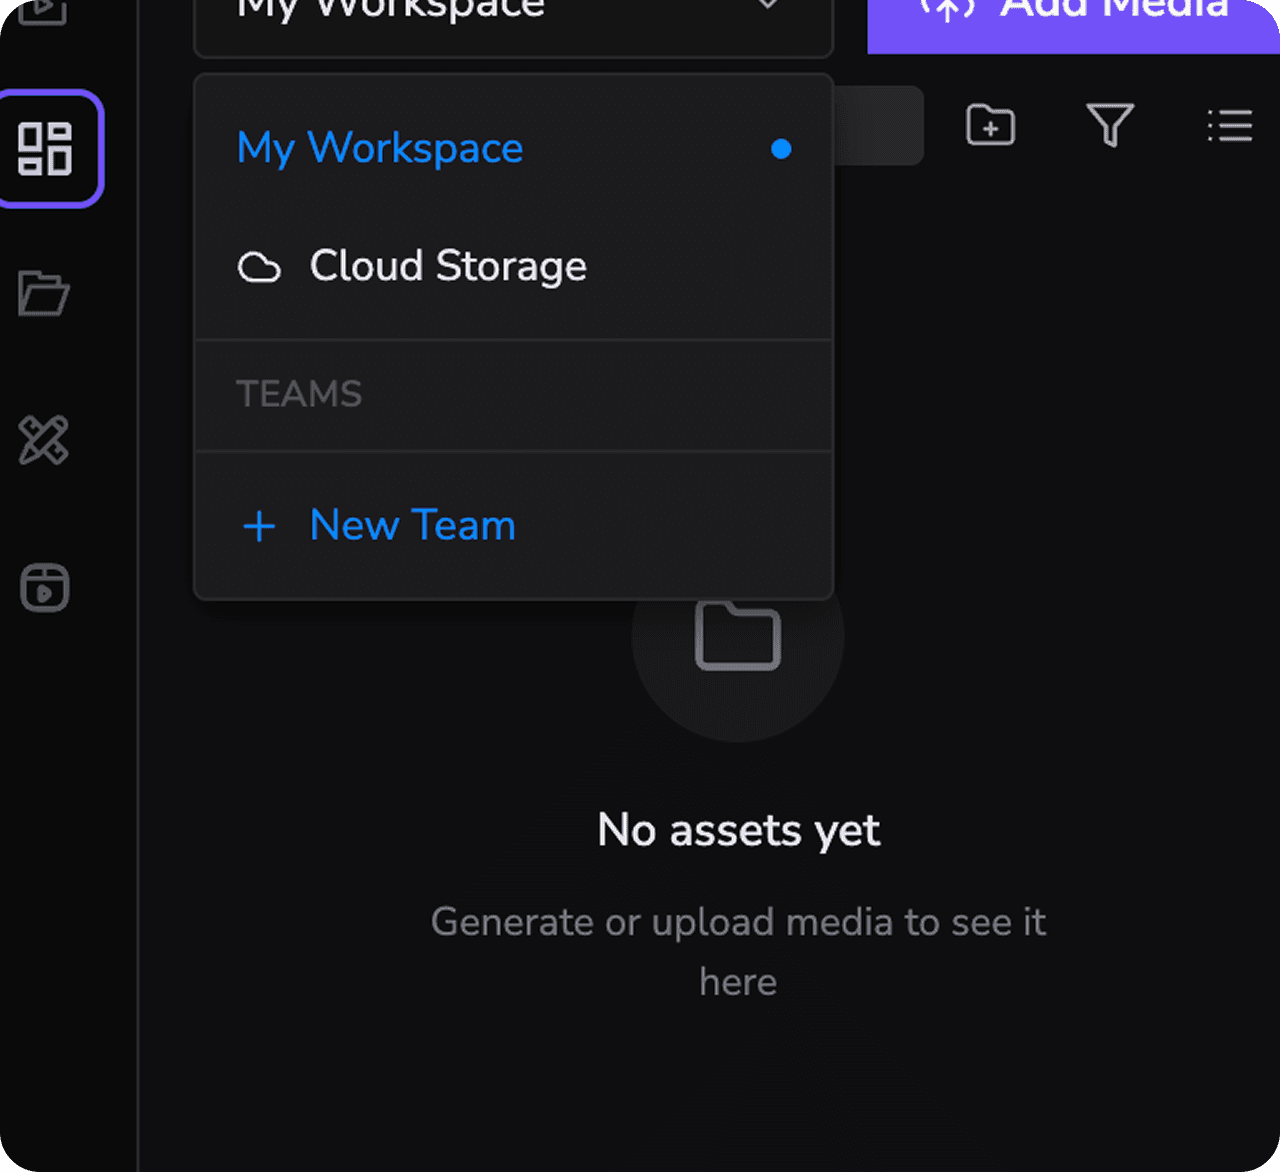The width and height of the screenshot is (1280, 1172).
Task: Open the projects folder icon in sidebar
Action: tap(44, 294)
